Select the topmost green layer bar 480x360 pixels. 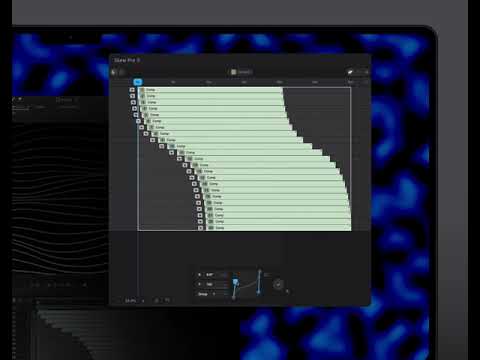tap(211, 90)
